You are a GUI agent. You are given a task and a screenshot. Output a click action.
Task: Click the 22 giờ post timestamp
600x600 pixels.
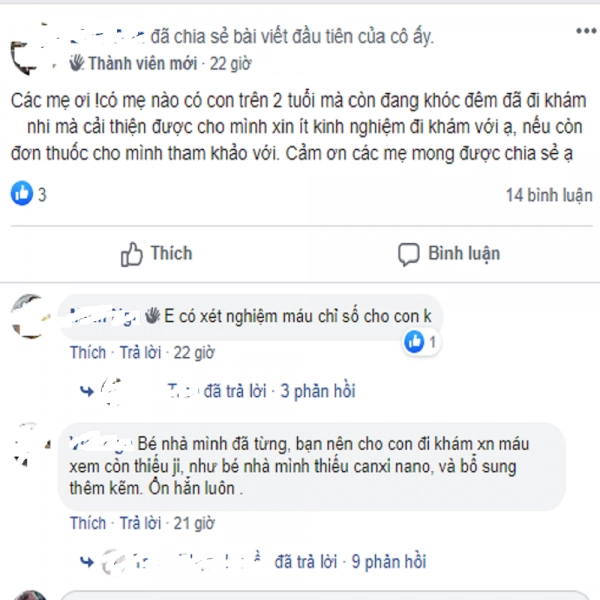230,64
